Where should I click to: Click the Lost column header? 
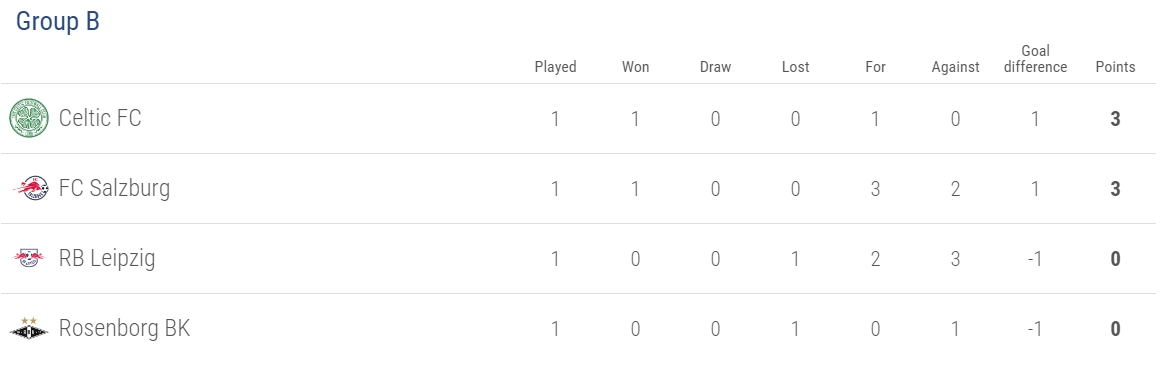click(x=796, y=67)
